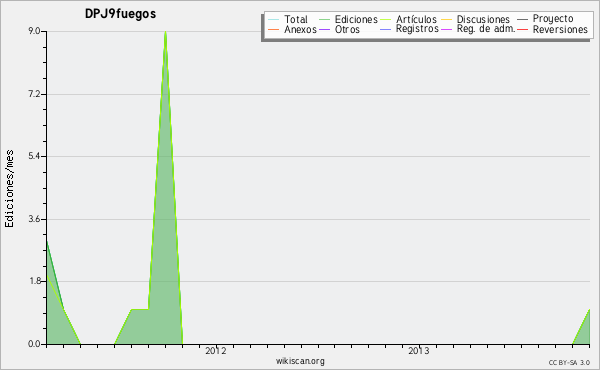The height and width of the screenshot is (370, 600).
Task: Click the 1.8 y-axis label
Action: click(34, 281)
